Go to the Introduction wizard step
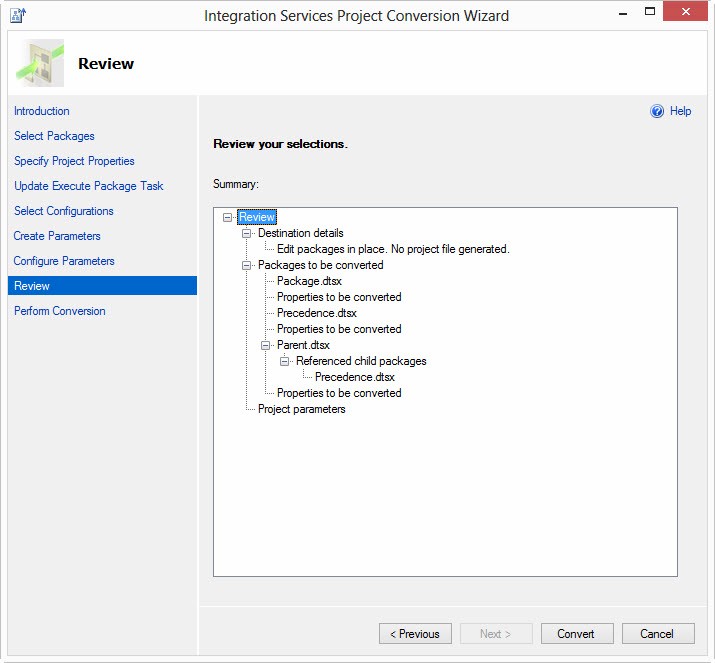The image size is (715, 663). 42,111
